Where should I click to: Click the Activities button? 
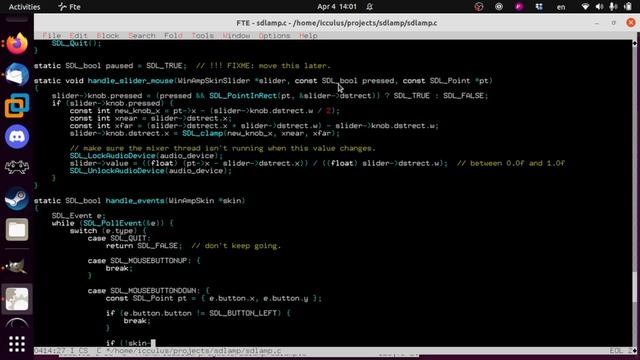(24, 7)
